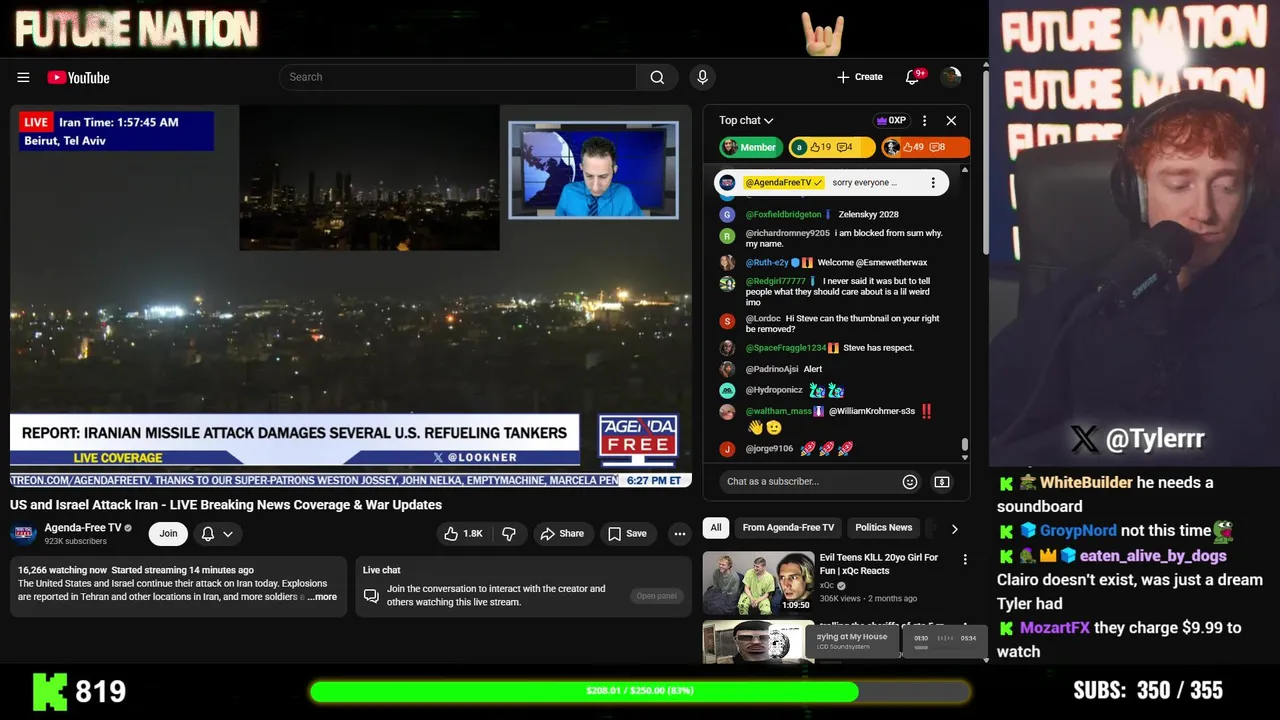Click the 923K subscribers text
Viewport: 1280px width, 720px height.
pos(76,542)
